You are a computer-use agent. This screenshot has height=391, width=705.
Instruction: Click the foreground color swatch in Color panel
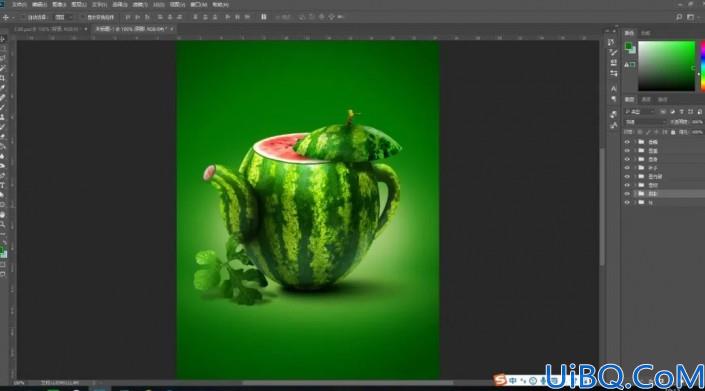628,46
